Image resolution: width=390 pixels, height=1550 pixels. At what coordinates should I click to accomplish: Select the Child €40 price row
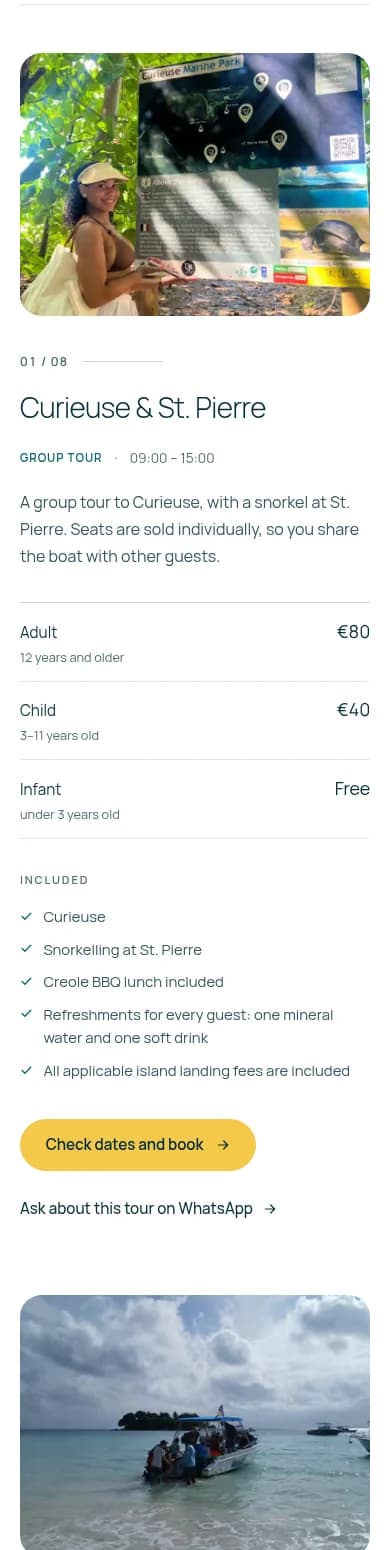(195, 721)
